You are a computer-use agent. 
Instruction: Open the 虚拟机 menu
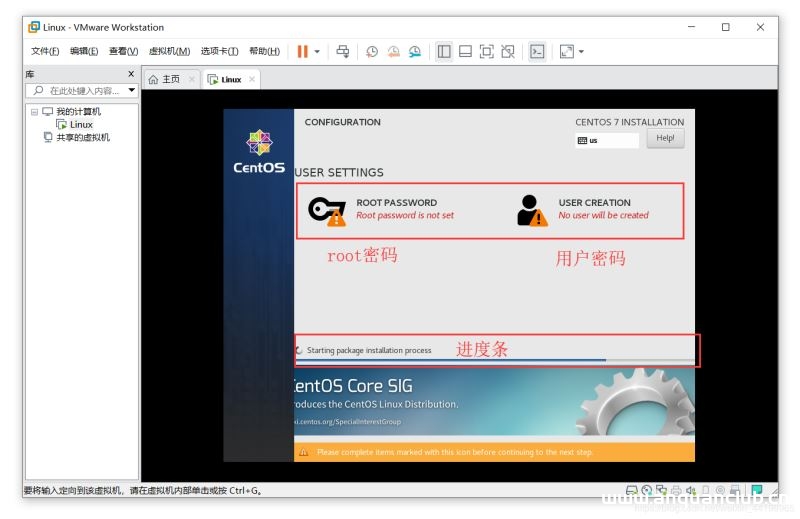tap(169, 51)
